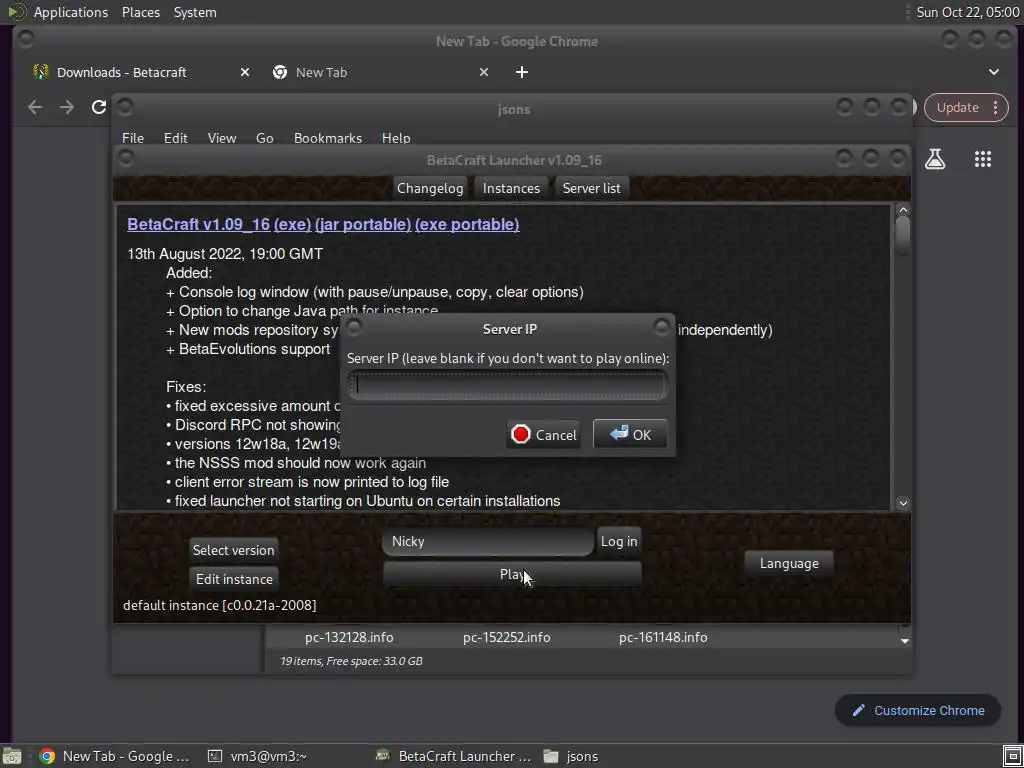
Task: Open File menu in jsons window
Action: 133,138
